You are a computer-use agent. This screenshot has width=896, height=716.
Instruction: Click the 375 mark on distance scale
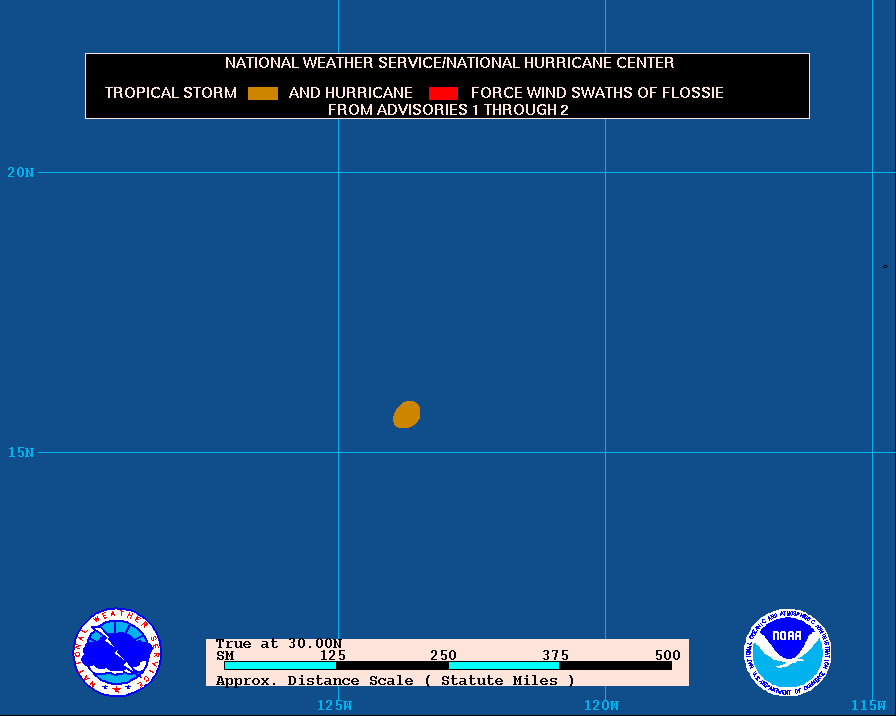point(555,655)
